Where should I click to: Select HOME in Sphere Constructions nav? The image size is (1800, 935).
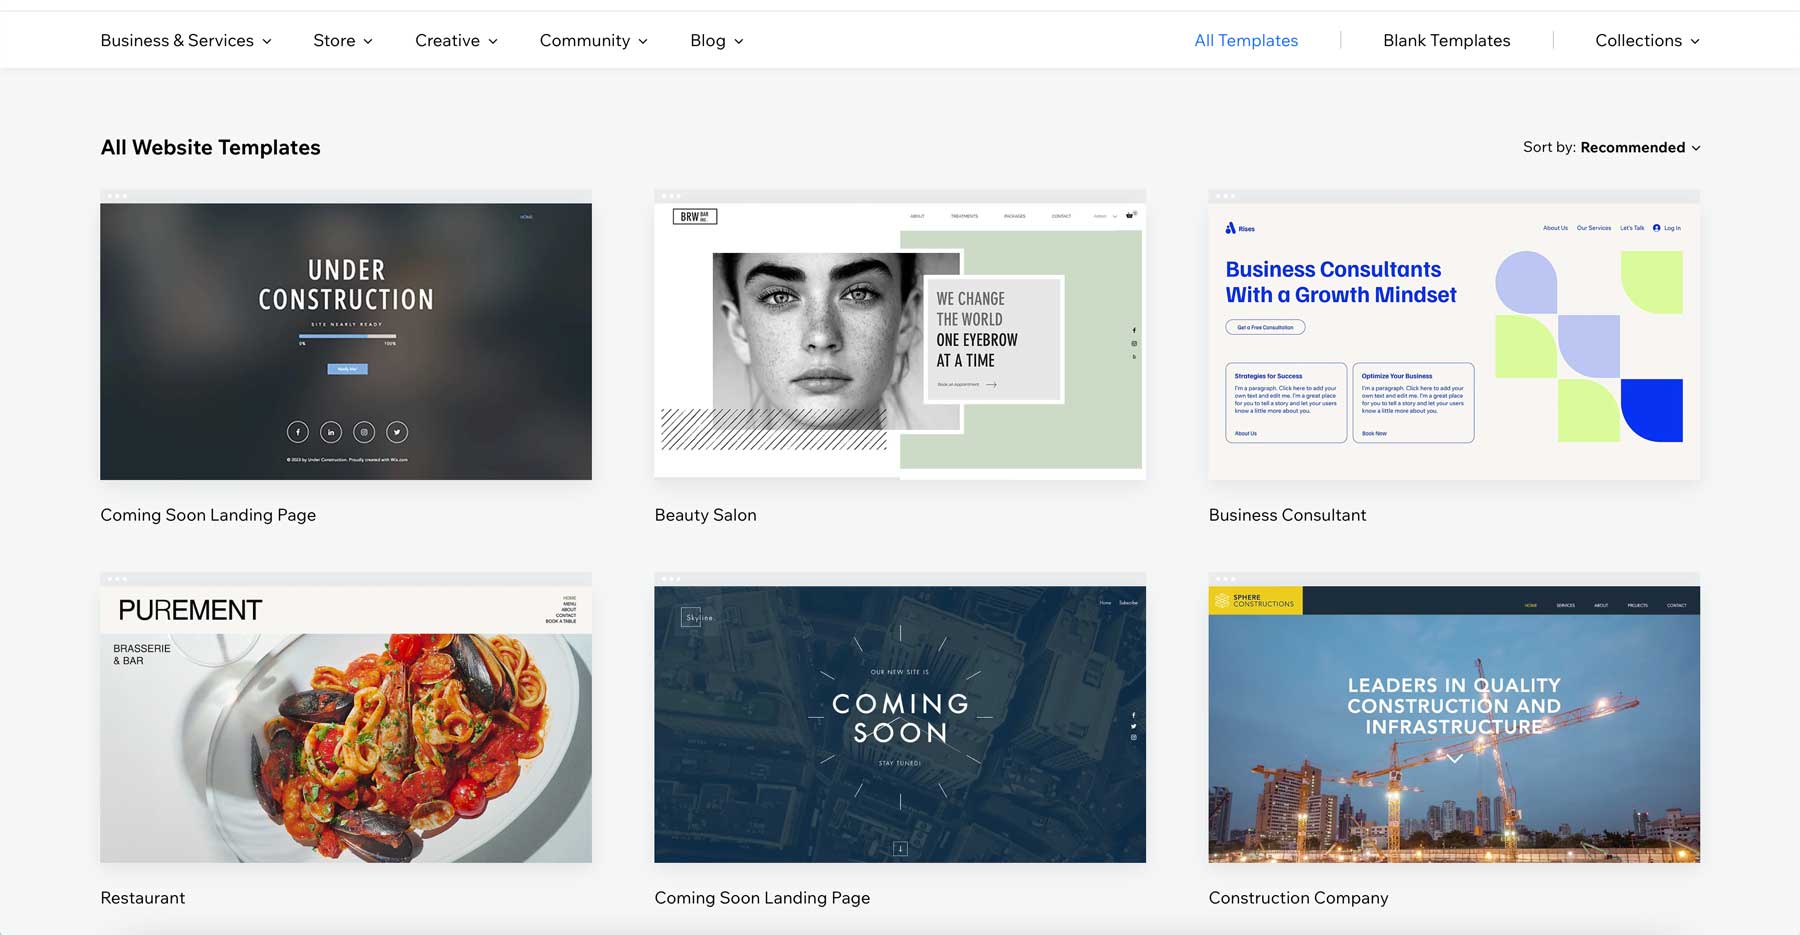pos(1531,605)
